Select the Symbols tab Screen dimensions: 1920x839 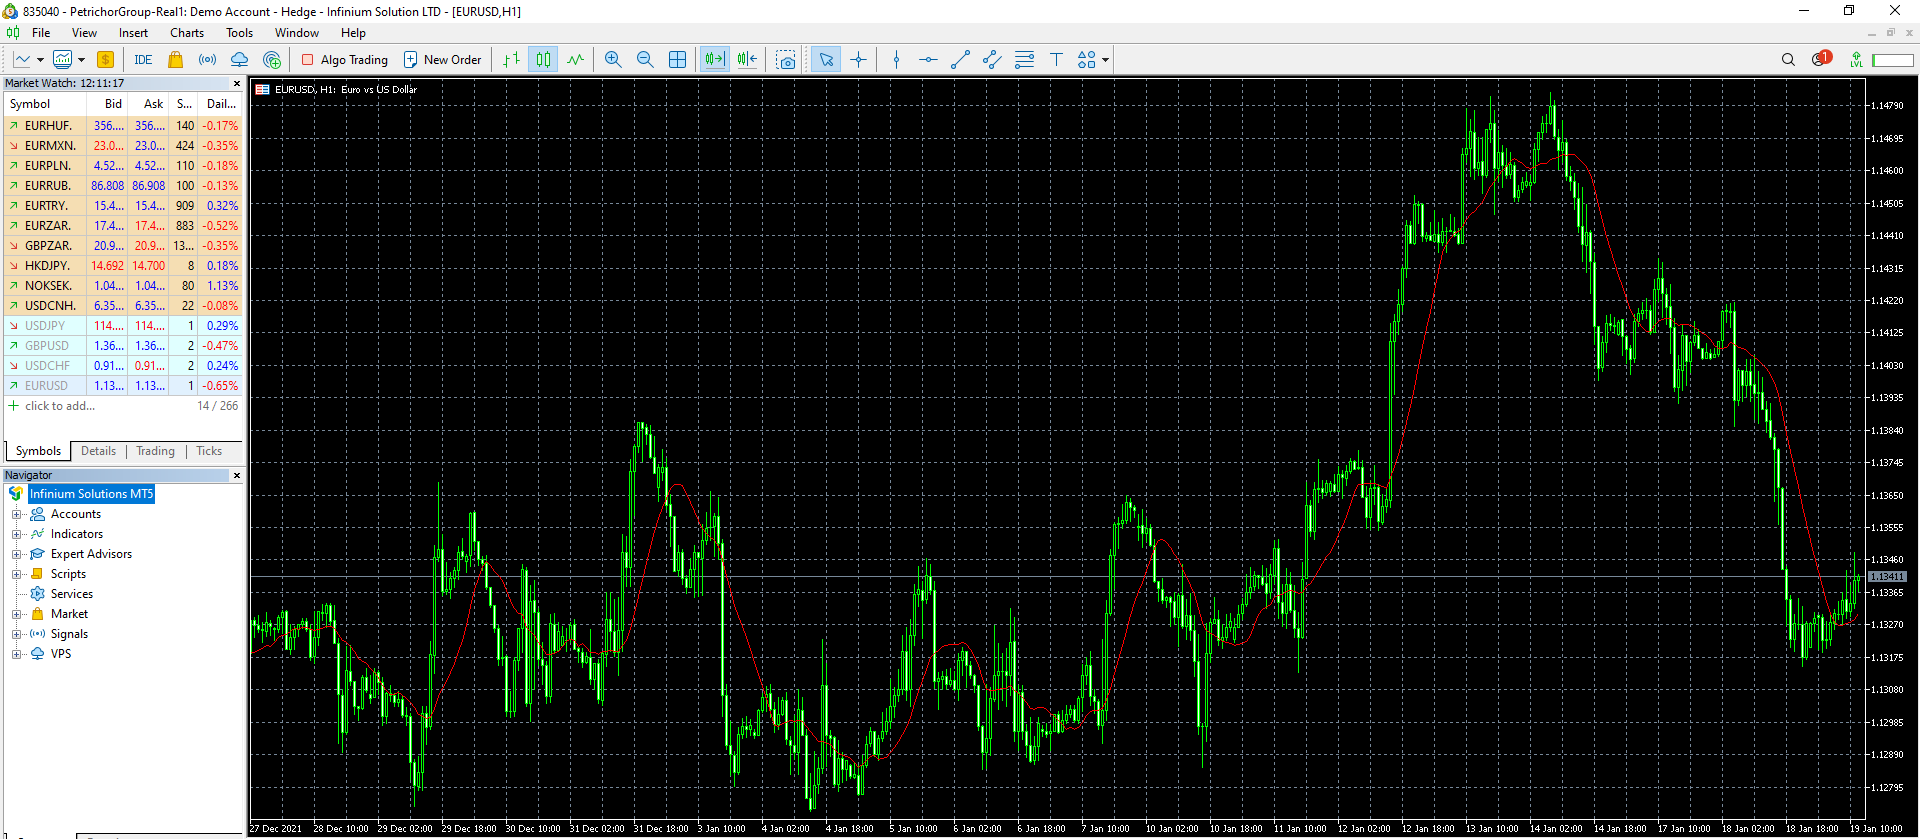(38, 451)
